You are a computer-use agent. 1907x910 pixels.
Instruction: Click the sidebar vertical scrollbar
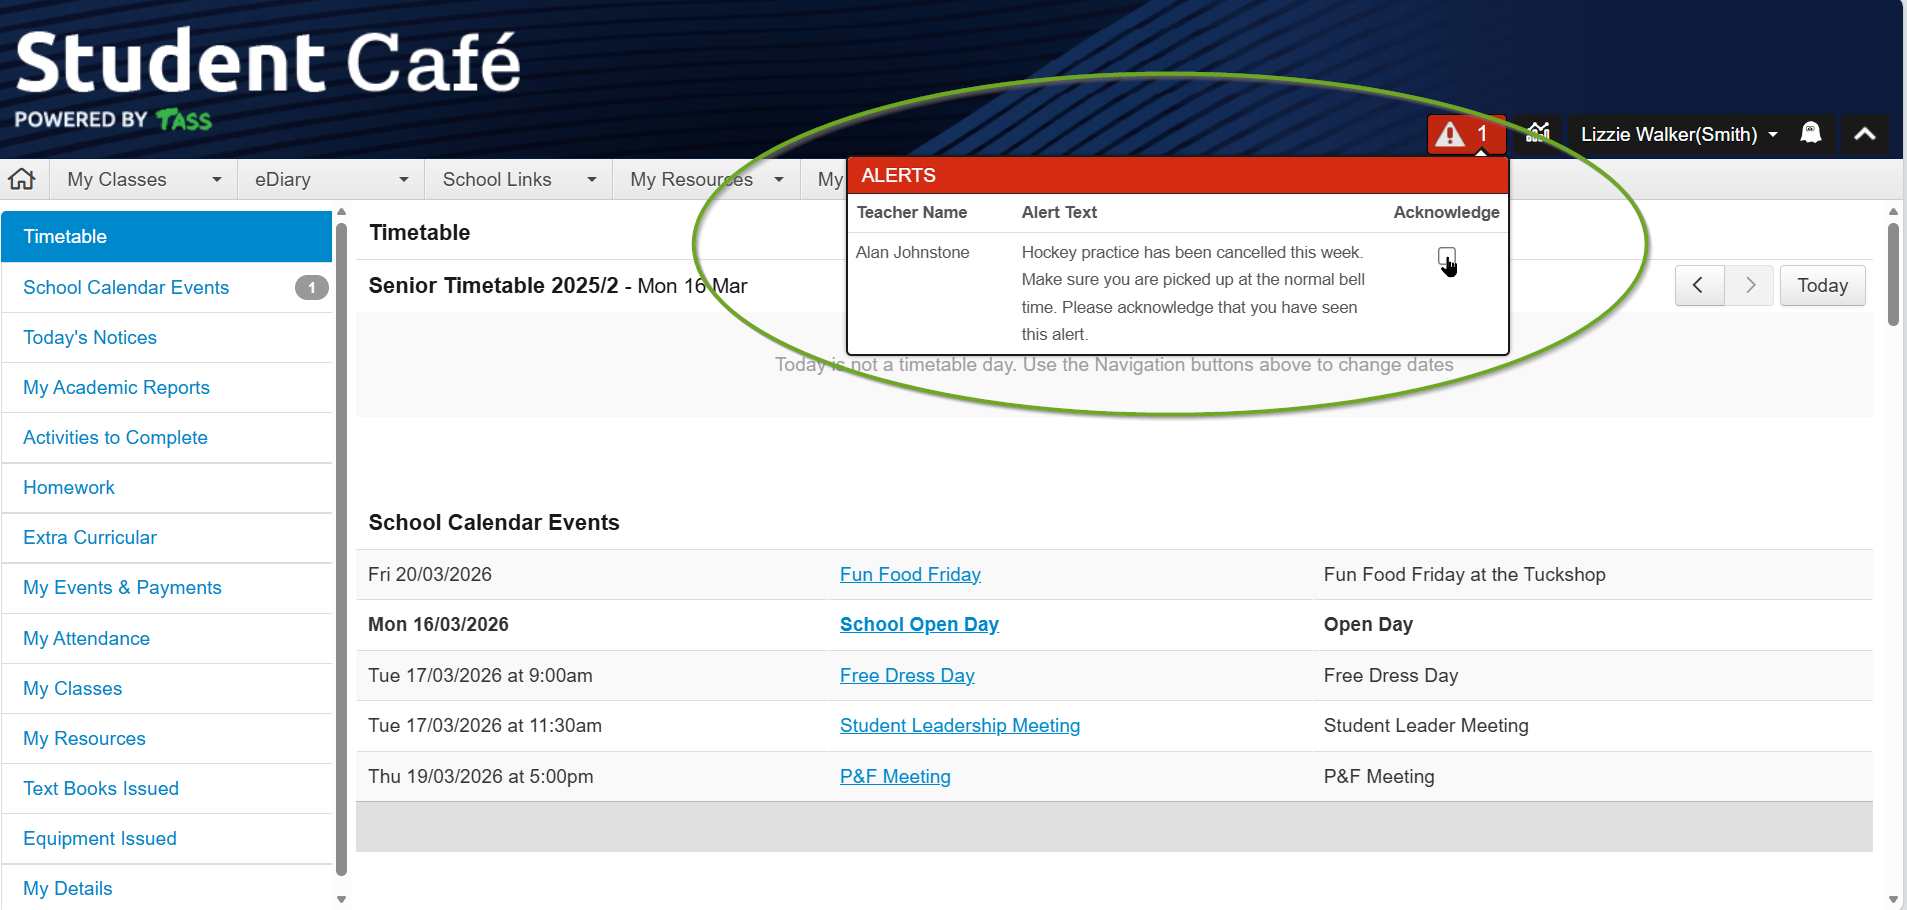pyautogui.click(x=341, y=550)
